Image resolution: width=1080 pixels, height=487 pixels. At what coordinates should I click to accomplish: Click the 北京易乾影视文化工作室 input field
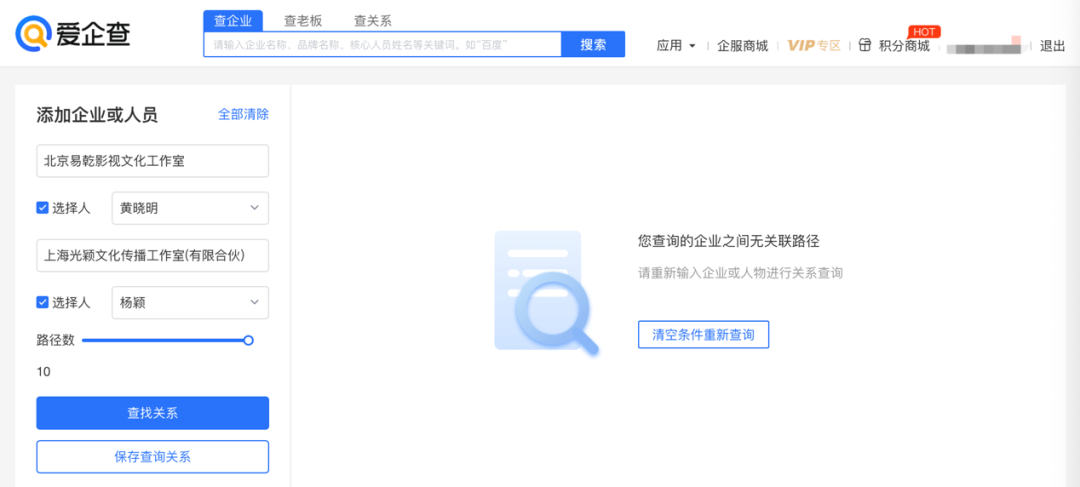click(152, 161)
